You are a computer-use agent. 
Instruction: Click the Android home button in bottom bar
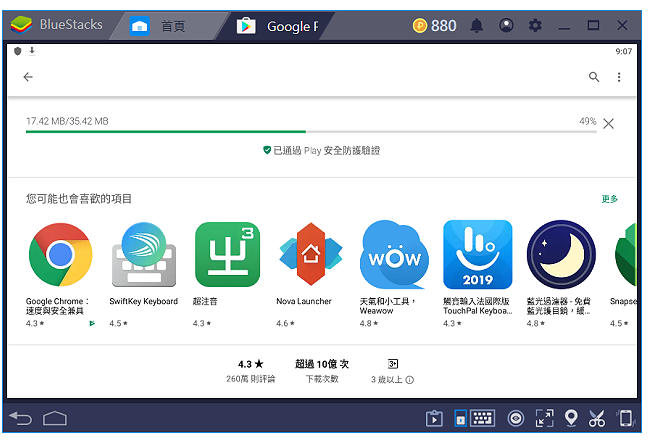click(55, 418)
